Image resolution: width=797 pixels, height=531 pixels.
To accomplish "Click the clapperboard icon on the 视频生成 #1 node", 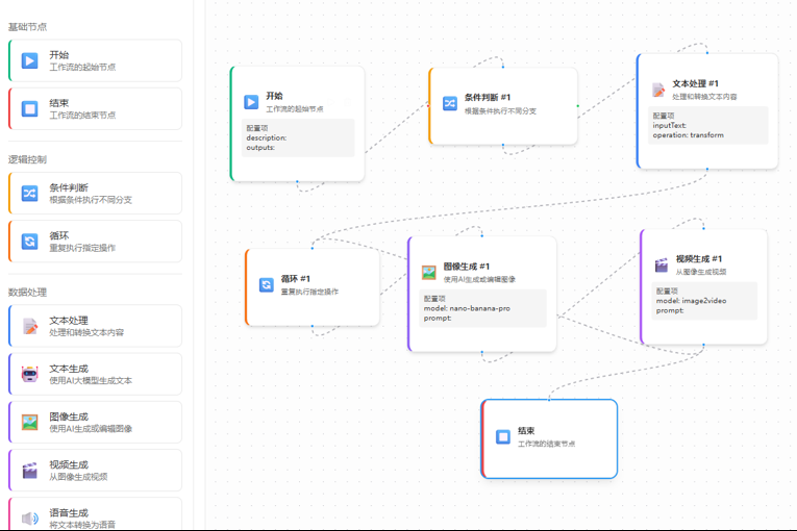I will [661, 265].
